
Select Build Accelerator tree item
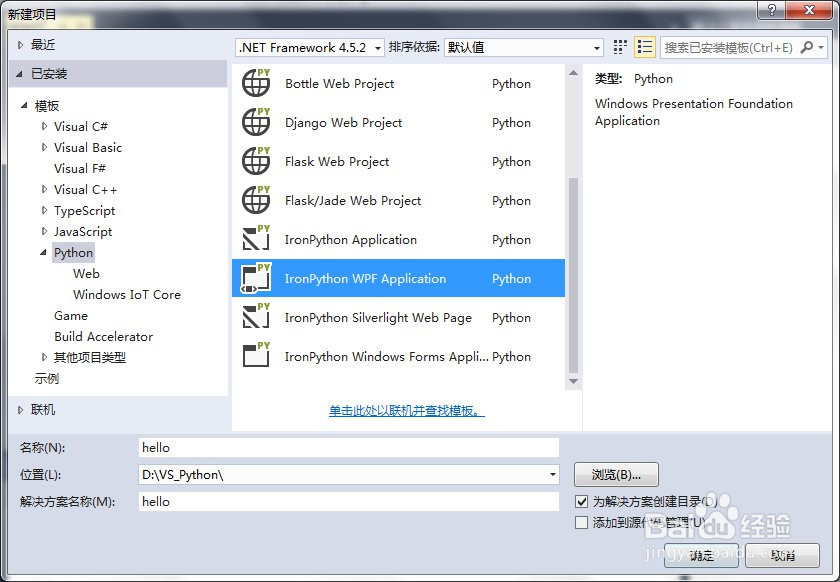[103, 337]
